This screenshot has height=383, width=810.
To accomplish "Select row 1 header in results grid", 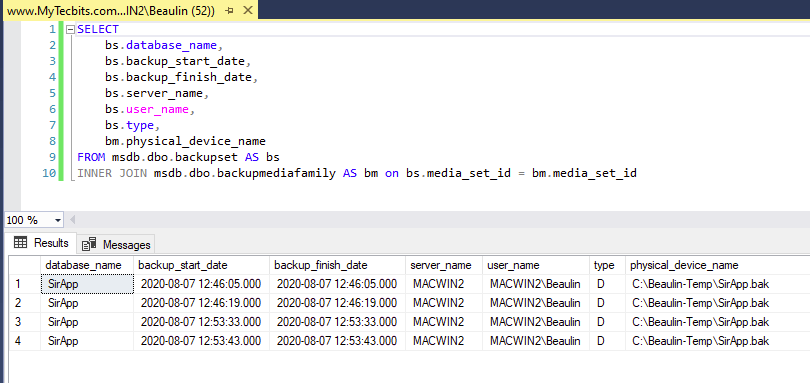I will (x=24, y=284).
